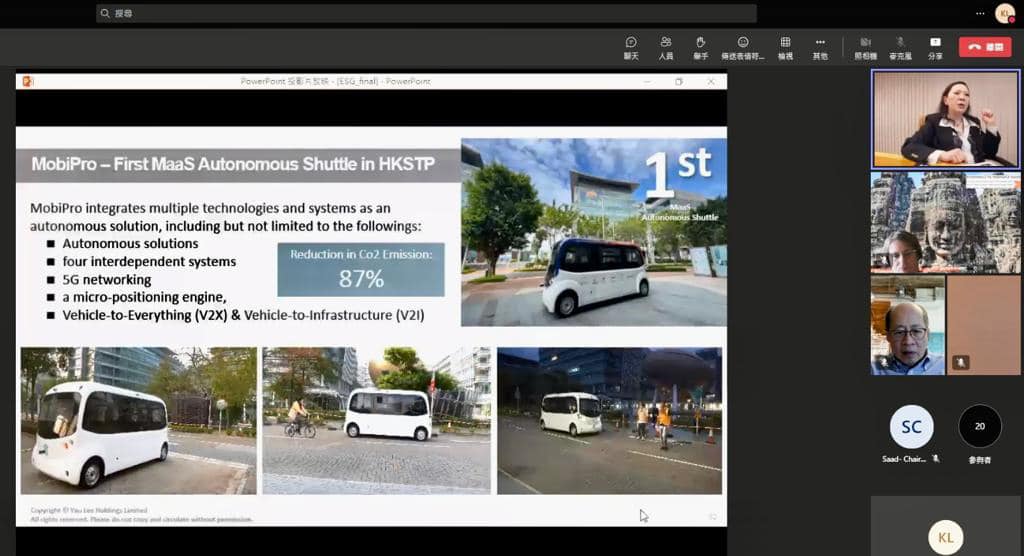Click the slide heading 'MobiPro – First MaaS Autonomous Shuttle'
1024x556 pixels.
pos(233,163)
